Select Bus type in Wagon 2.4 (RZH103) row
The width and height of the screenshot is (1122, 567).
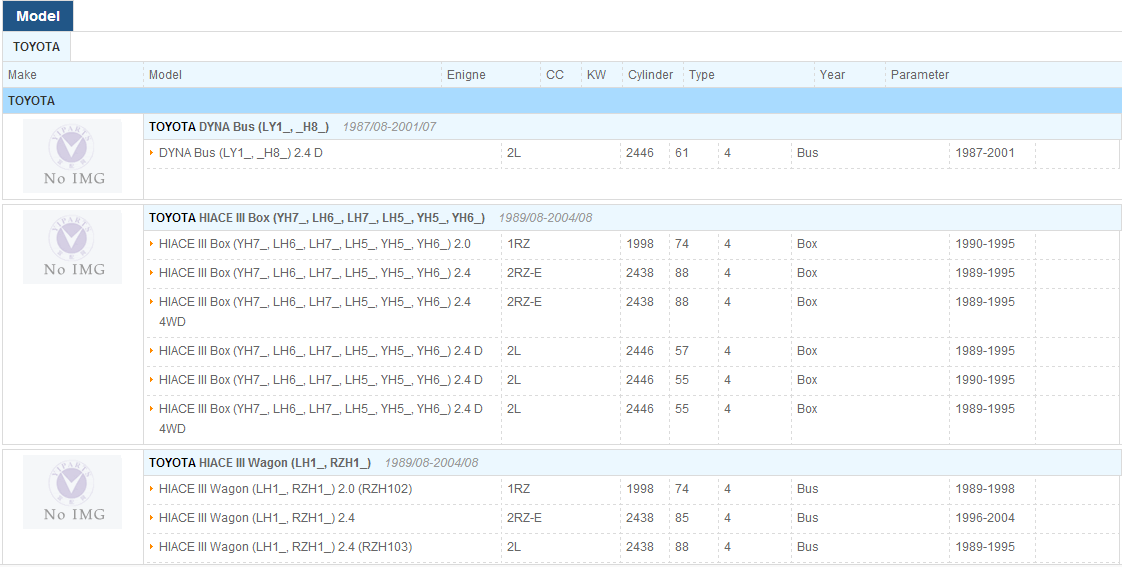pyautogui.click(x=807, y=546)
